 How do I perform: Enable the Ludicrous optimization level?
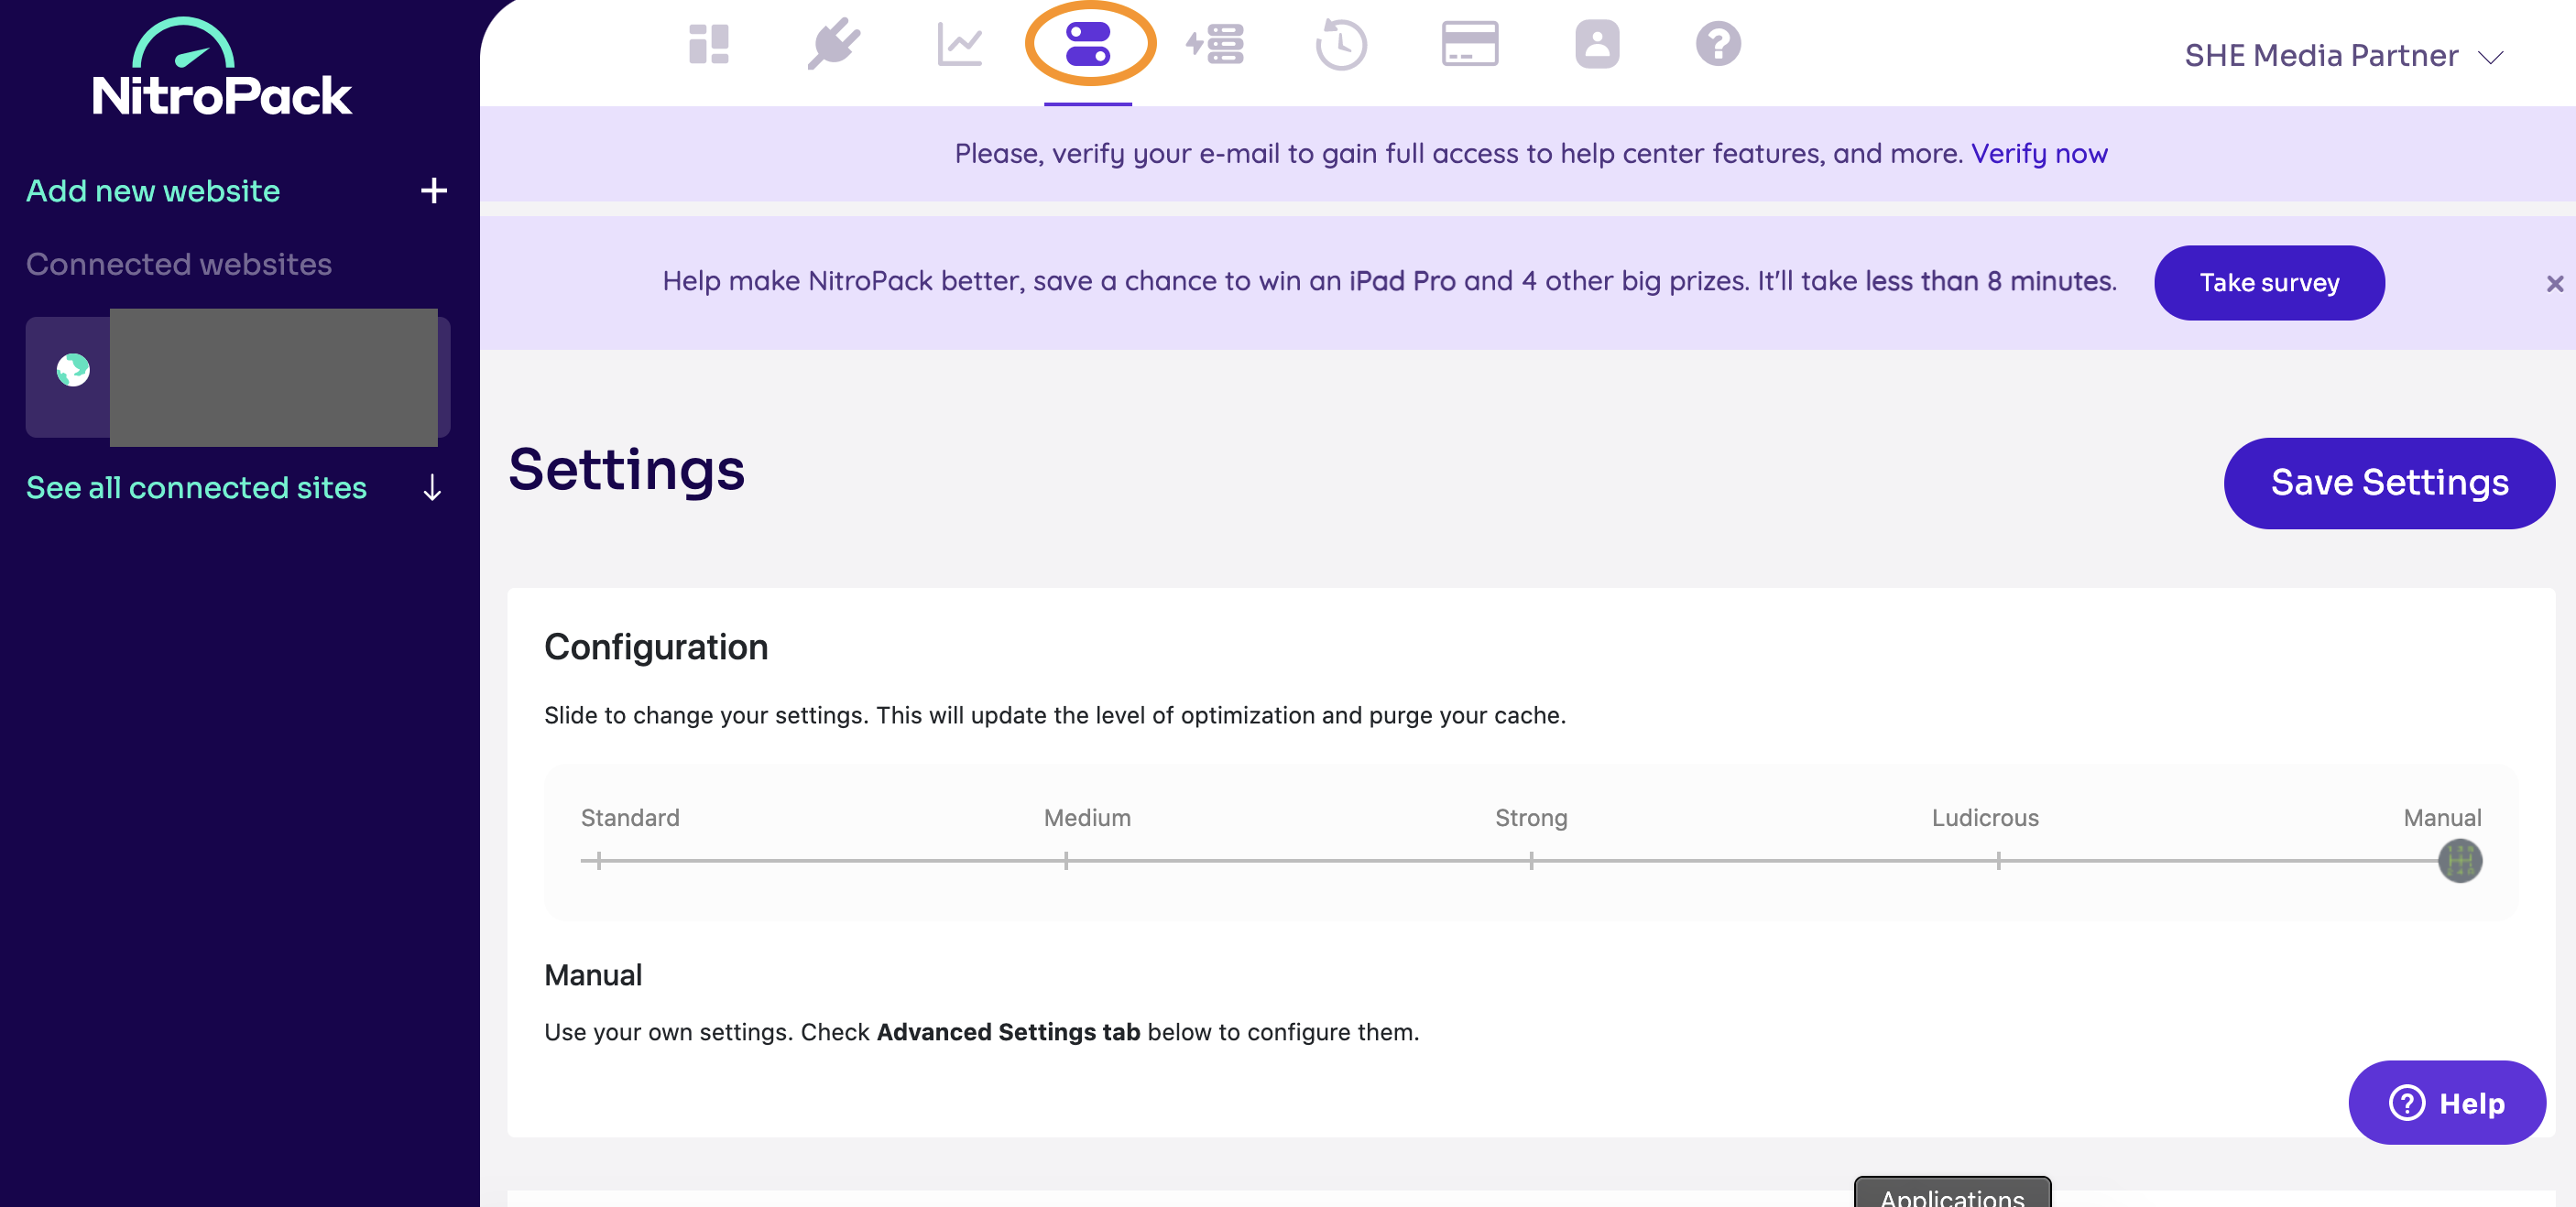(x=2000, y=860)
